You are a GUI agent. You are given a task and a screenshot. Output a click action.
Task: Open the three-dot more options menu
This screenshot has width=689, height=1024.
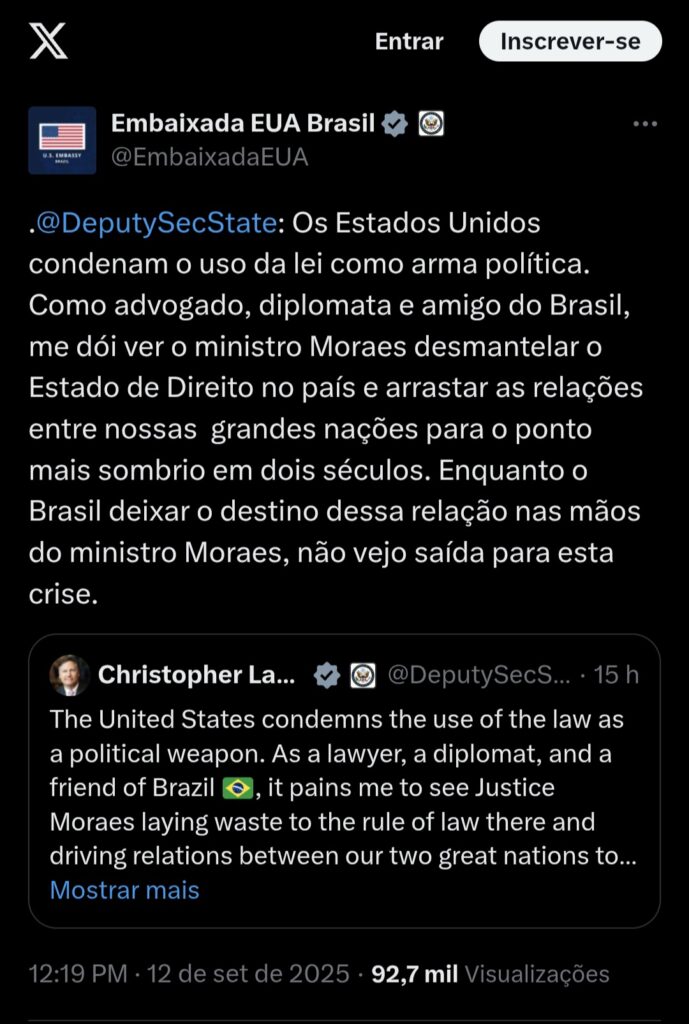[646, 124]
